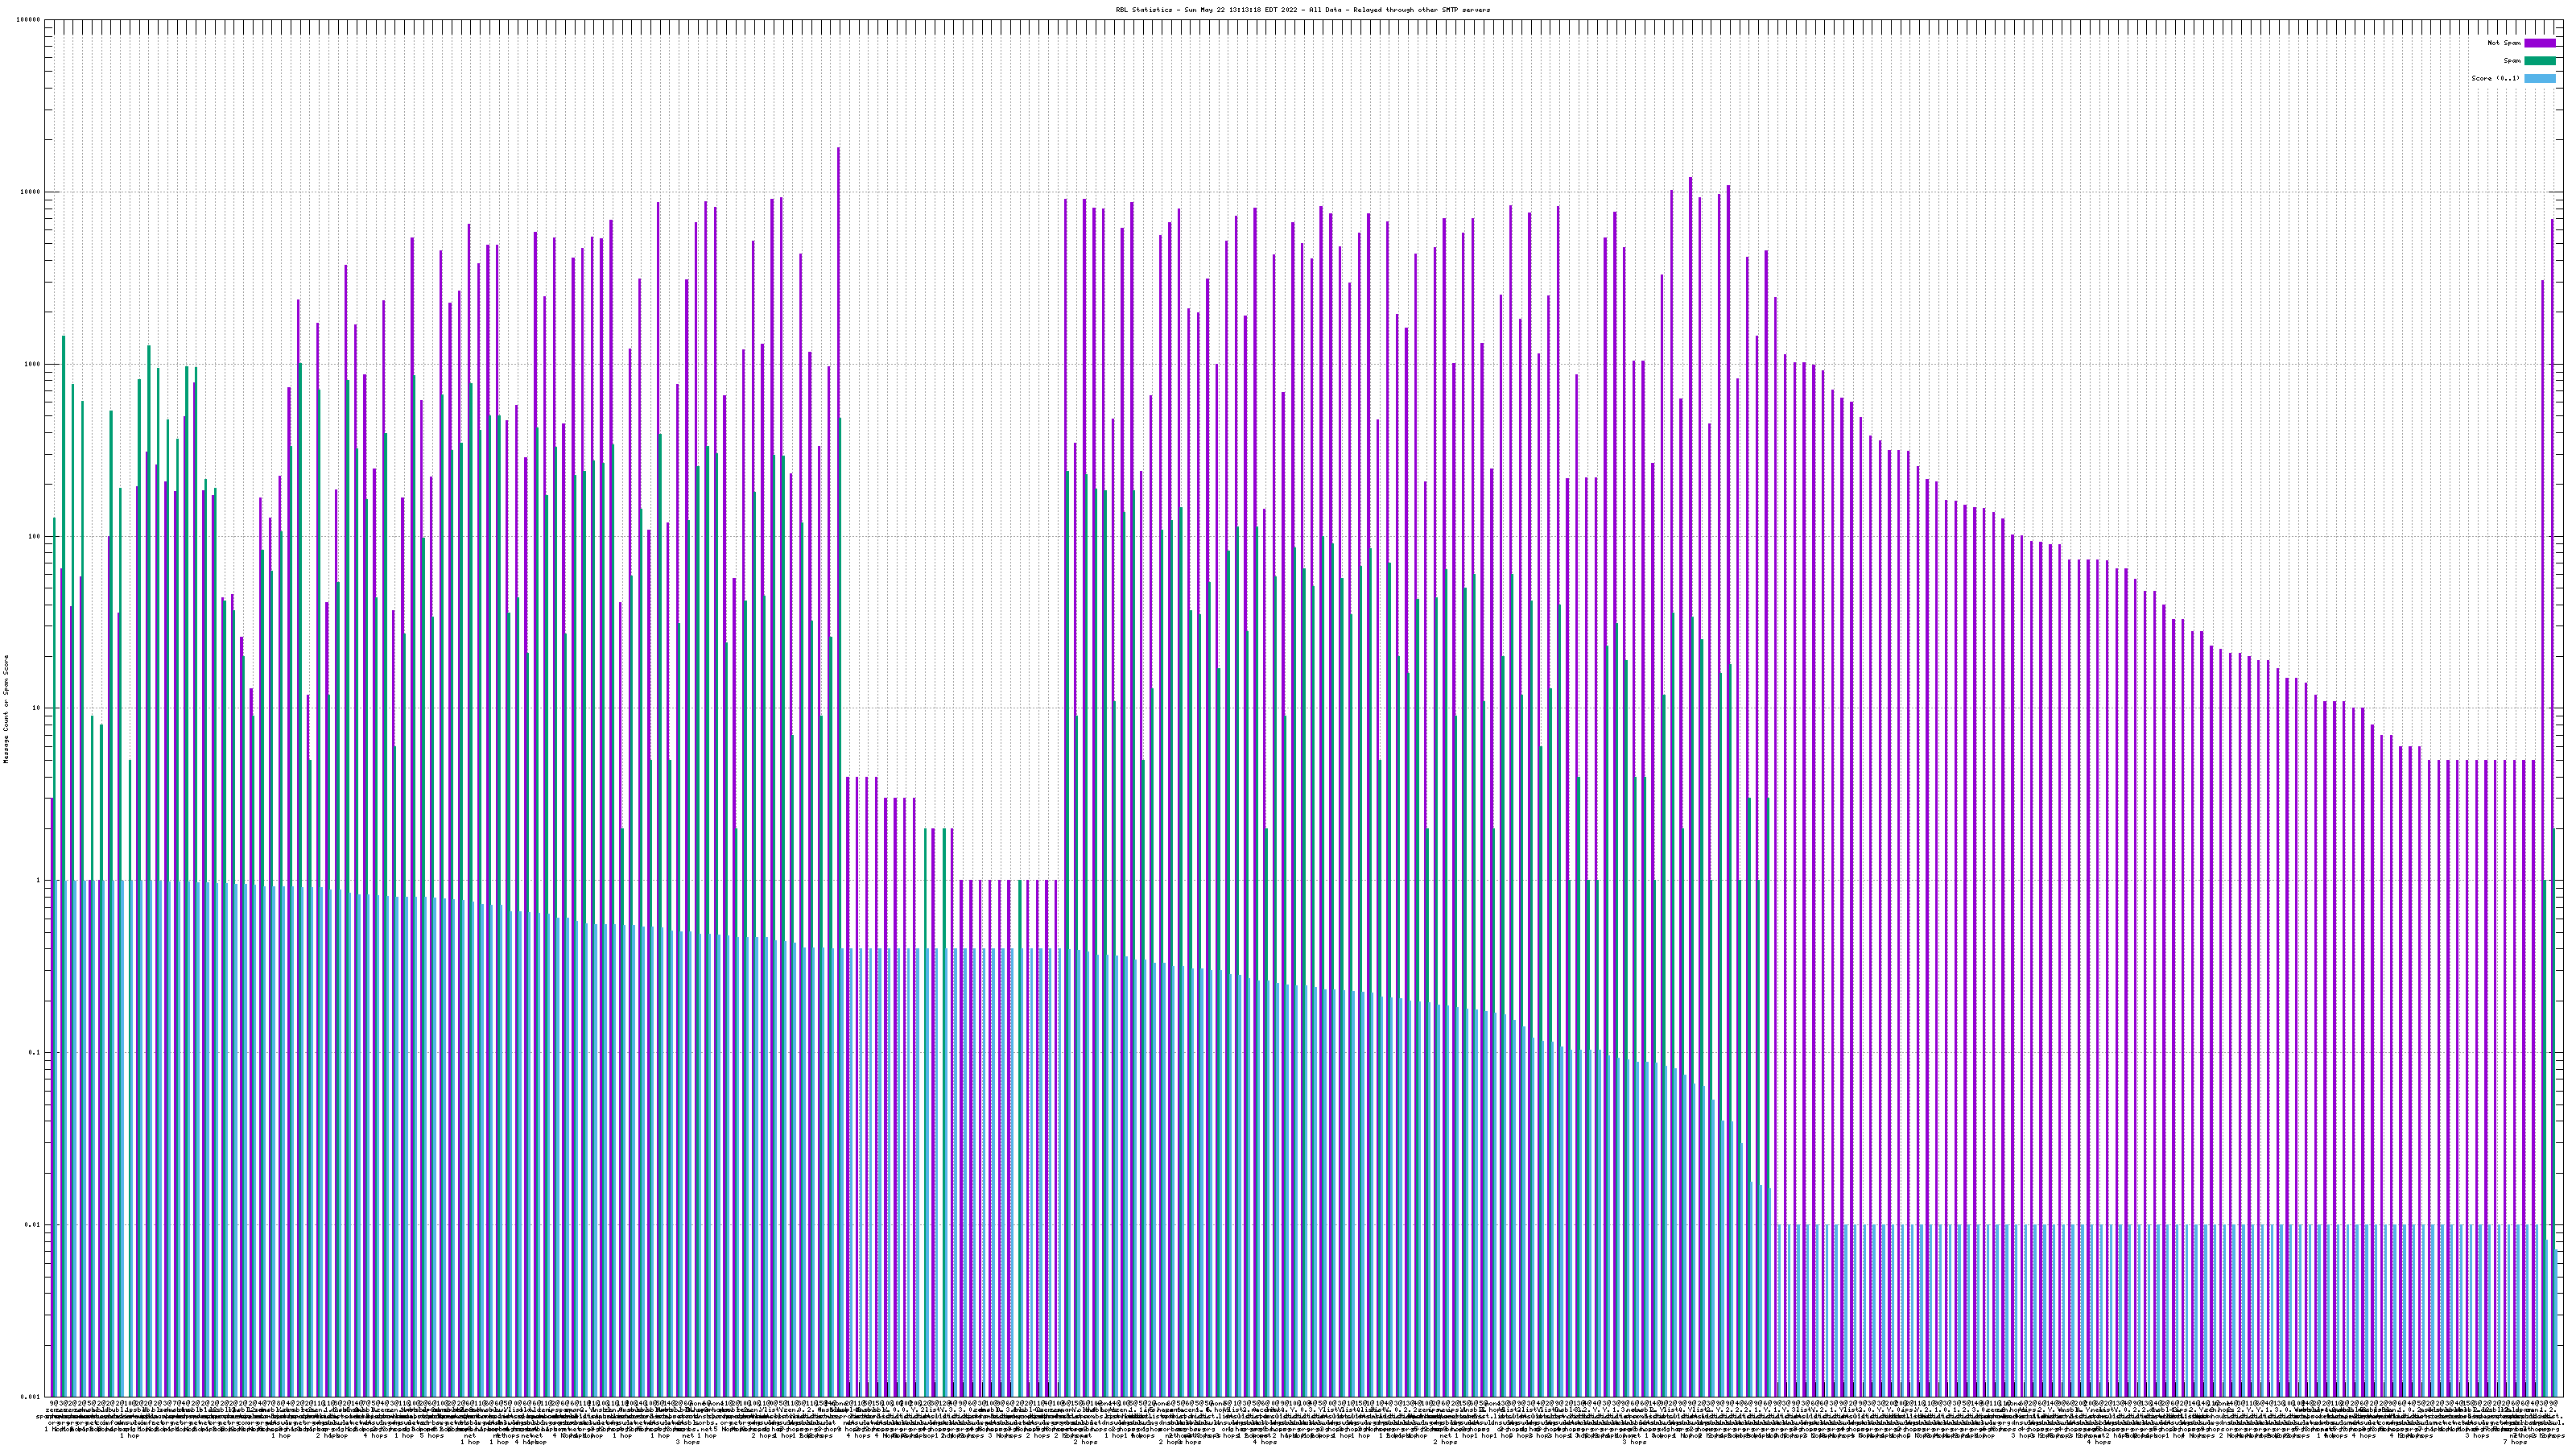Click the 100 y-axis tick label

coord(34,536)
